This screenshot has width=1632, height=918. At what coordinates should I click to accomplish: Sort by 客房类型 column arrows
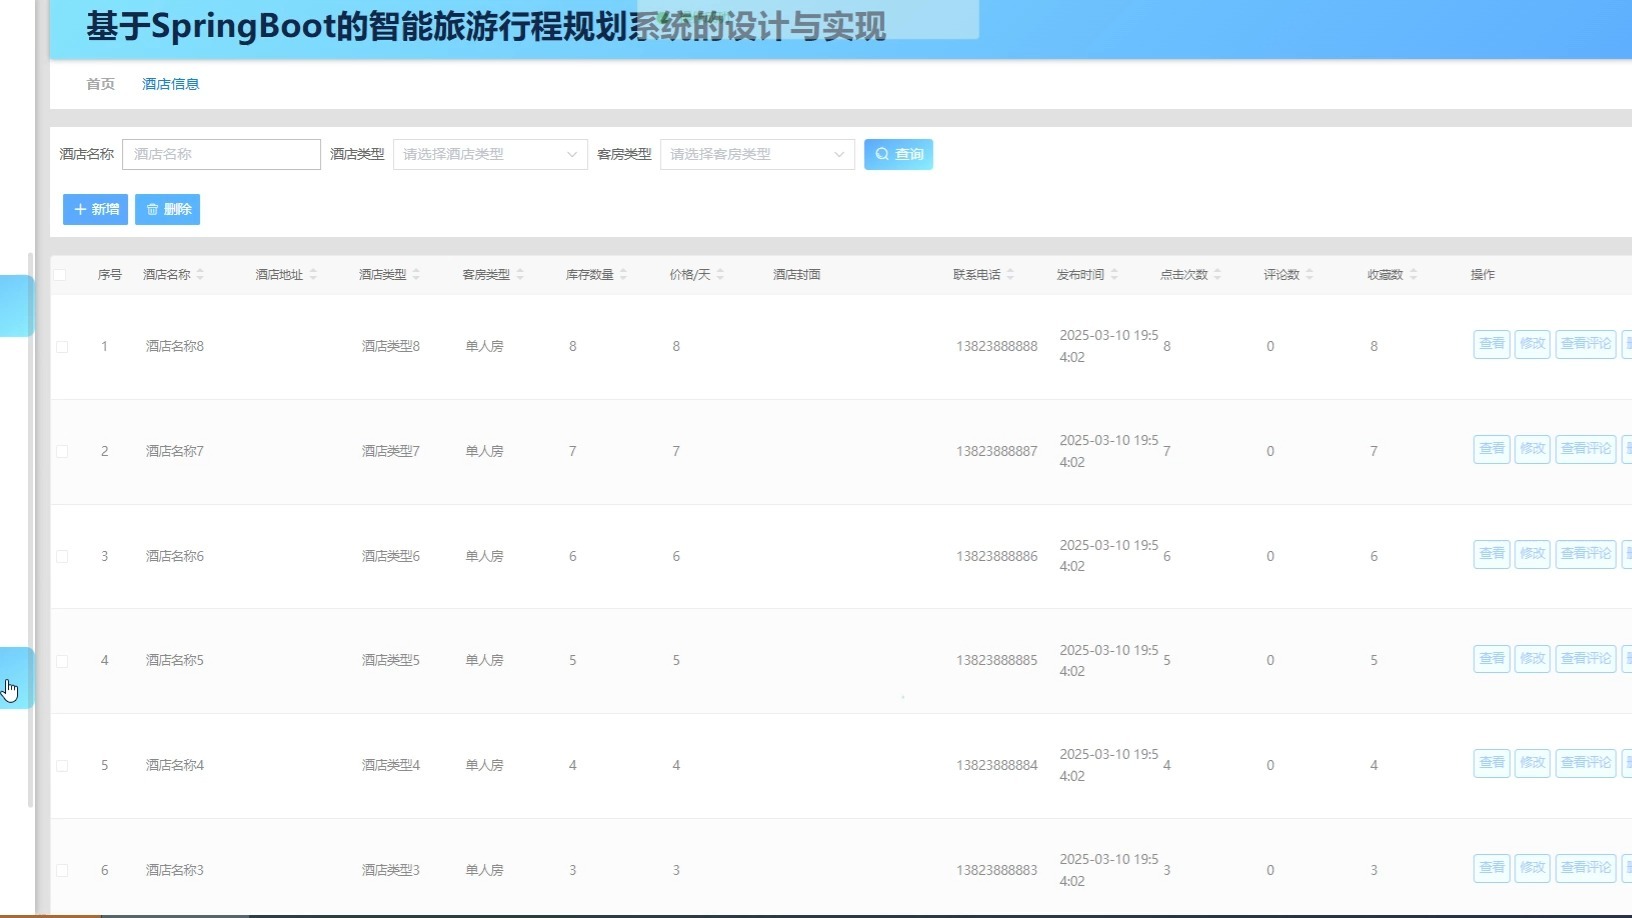(520, 274)
